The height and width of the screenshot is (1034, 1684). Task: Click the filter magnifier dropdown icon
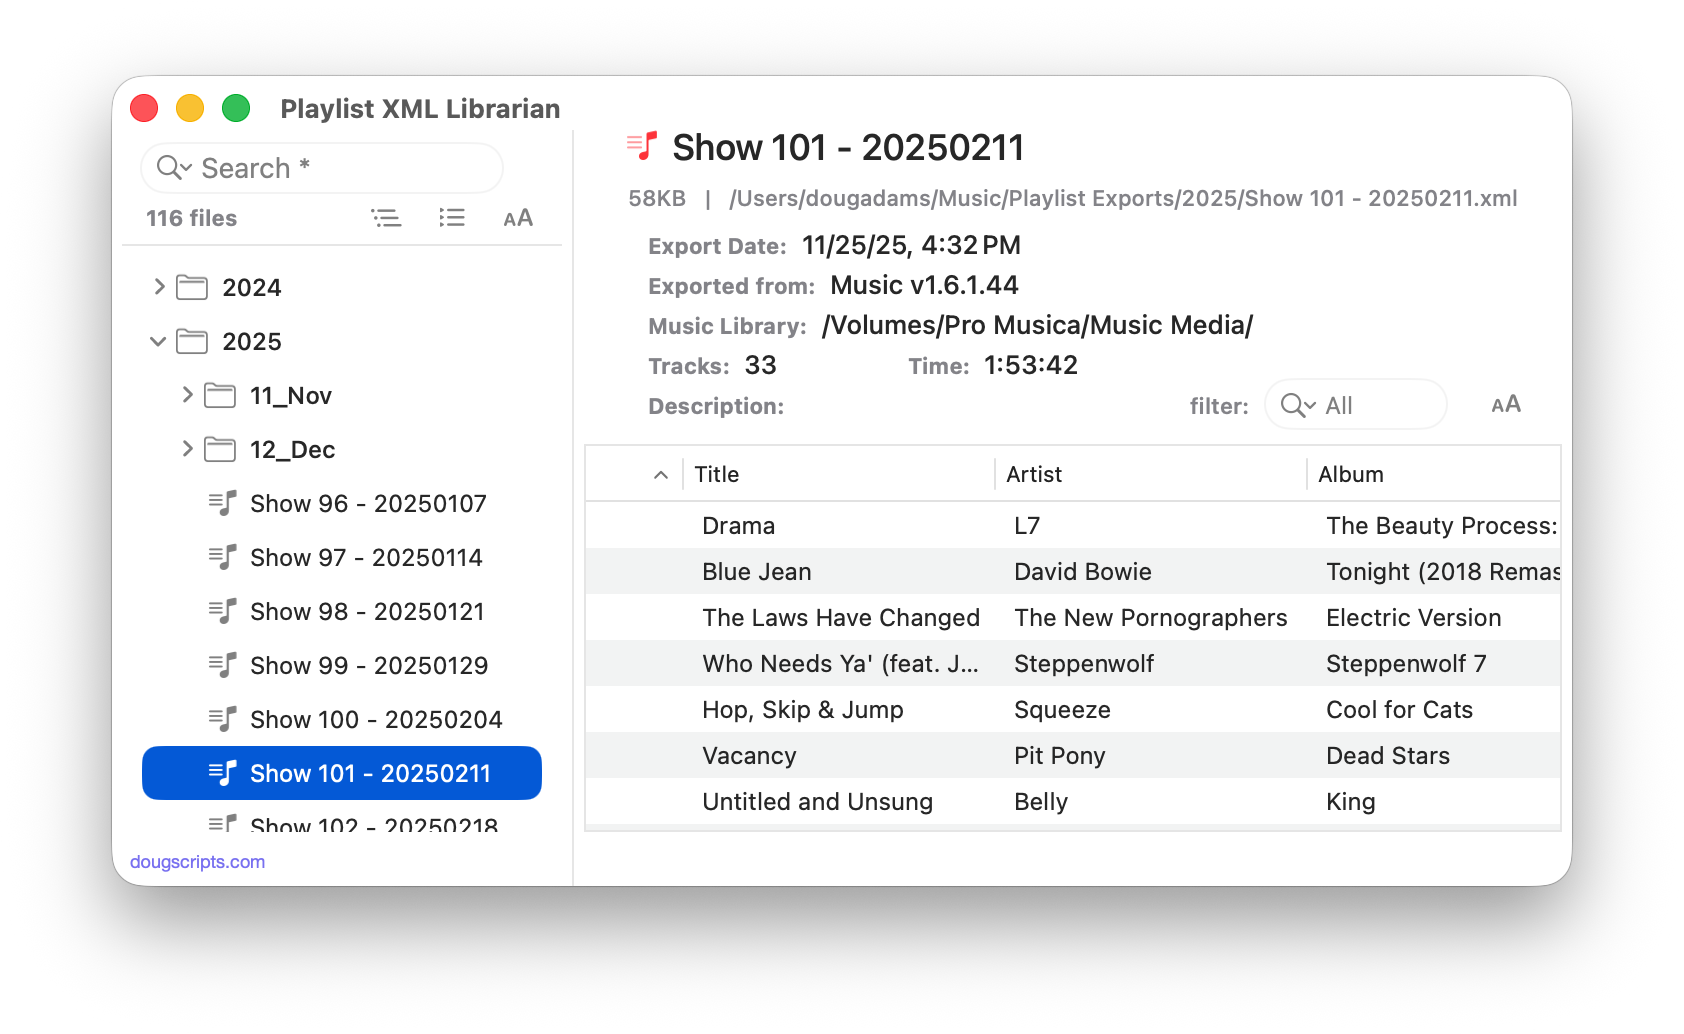(x=1297, y=405)
